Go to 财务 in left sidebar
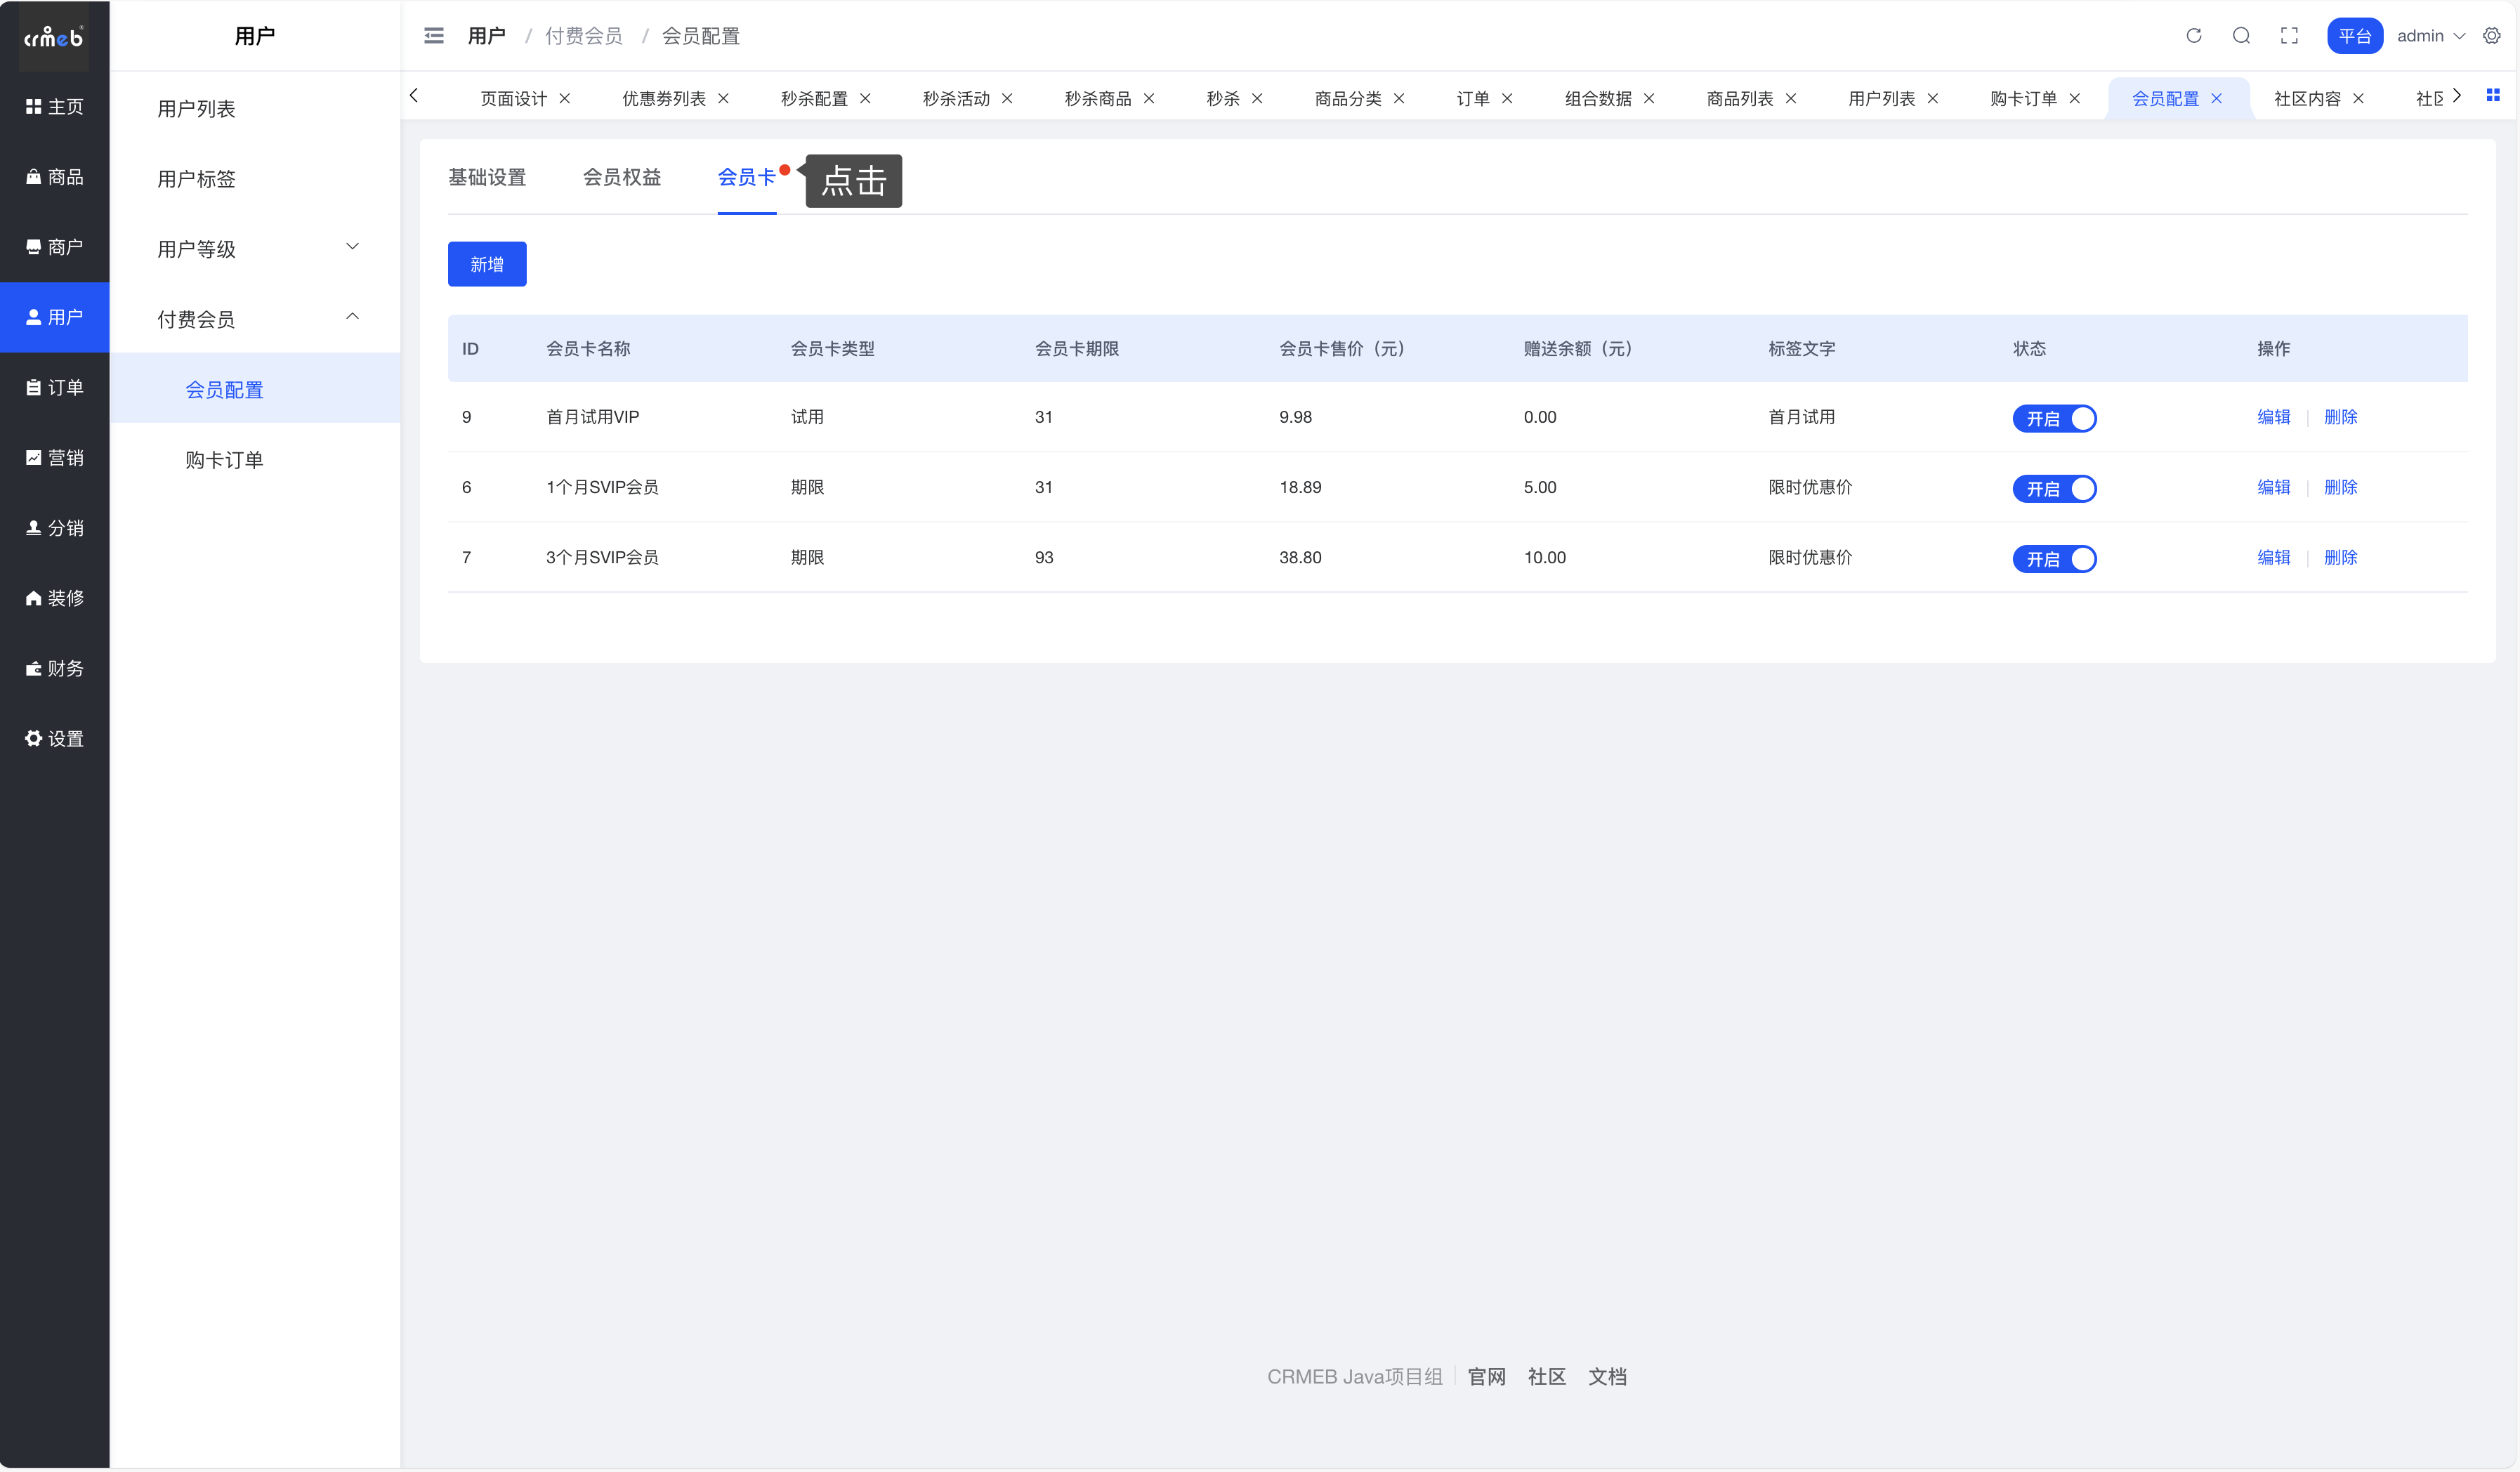The image size is (2520, 1472). pos(55,668)
